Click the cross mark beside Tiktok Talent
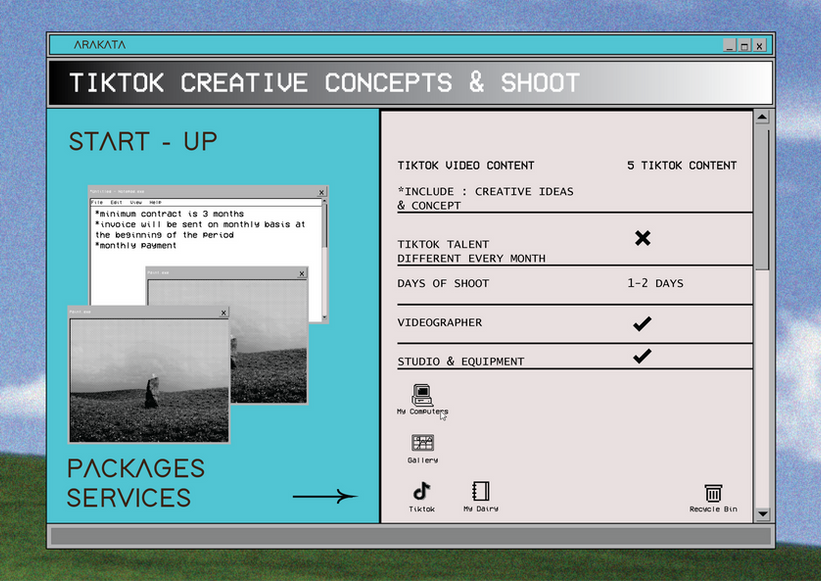The height and width of the screenshot is (581, 821). 642,238
